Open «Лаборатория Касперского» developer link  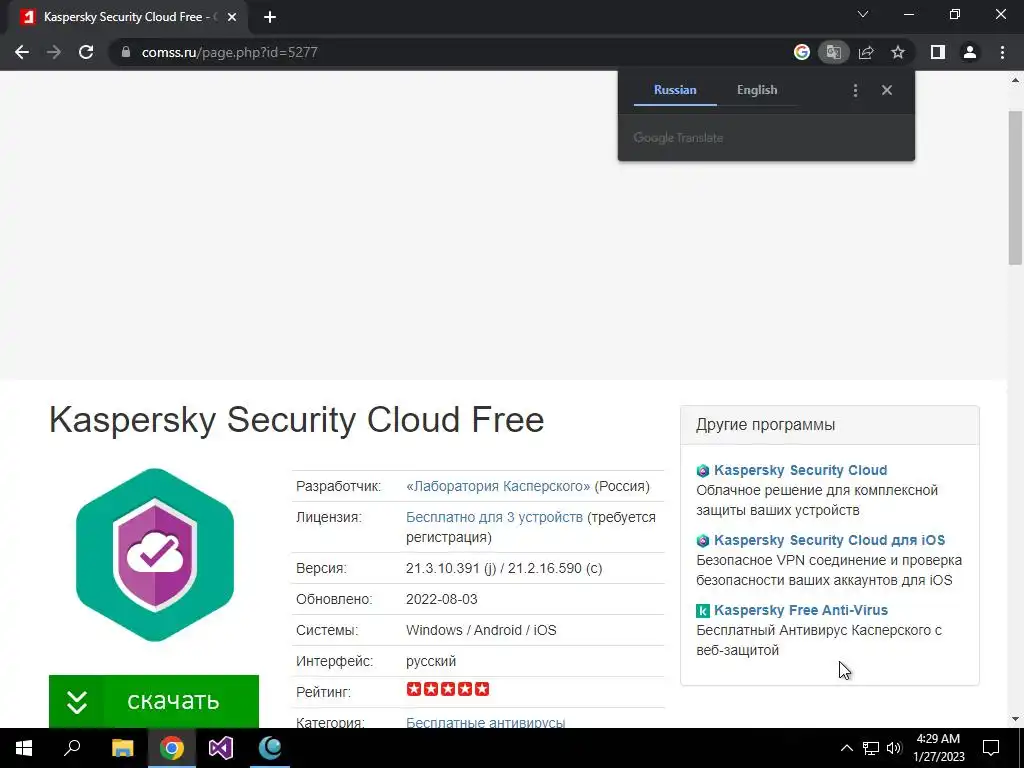tap(498, 487)
